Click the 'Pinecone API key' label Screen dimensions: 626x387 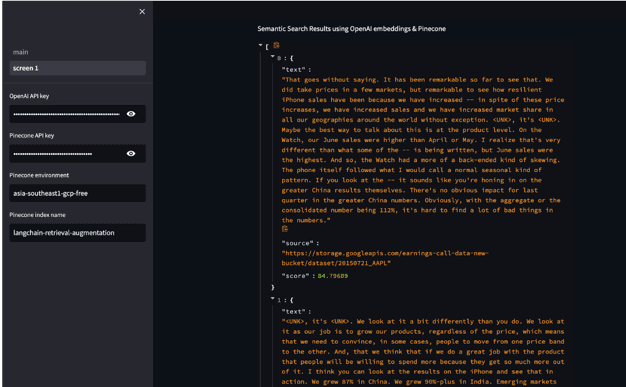coord(32,135)
